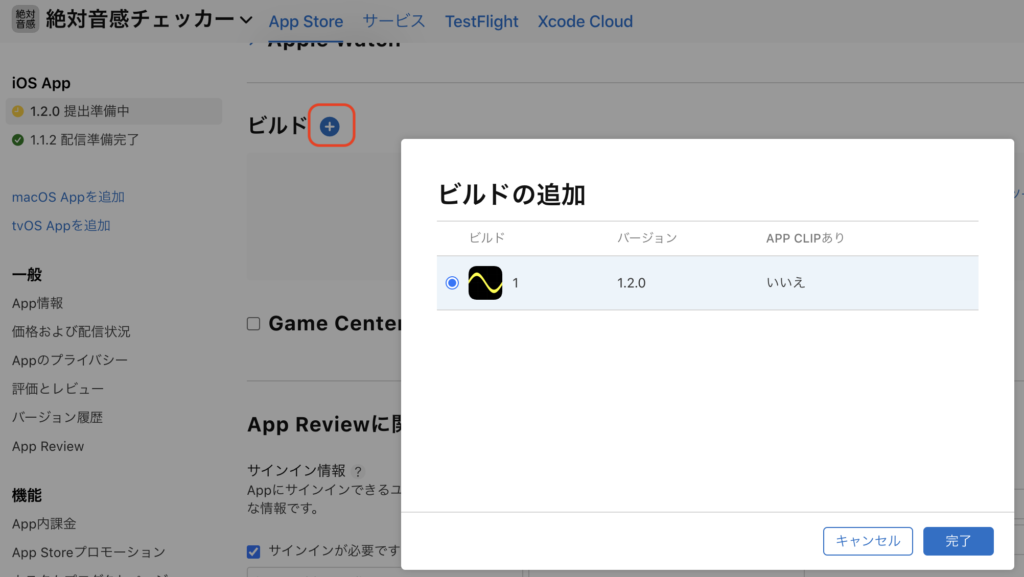Viewport: 1024px width, 577px height.
Task: Open 価格および配信状況 in the sidebar
Action: (71, 332)
